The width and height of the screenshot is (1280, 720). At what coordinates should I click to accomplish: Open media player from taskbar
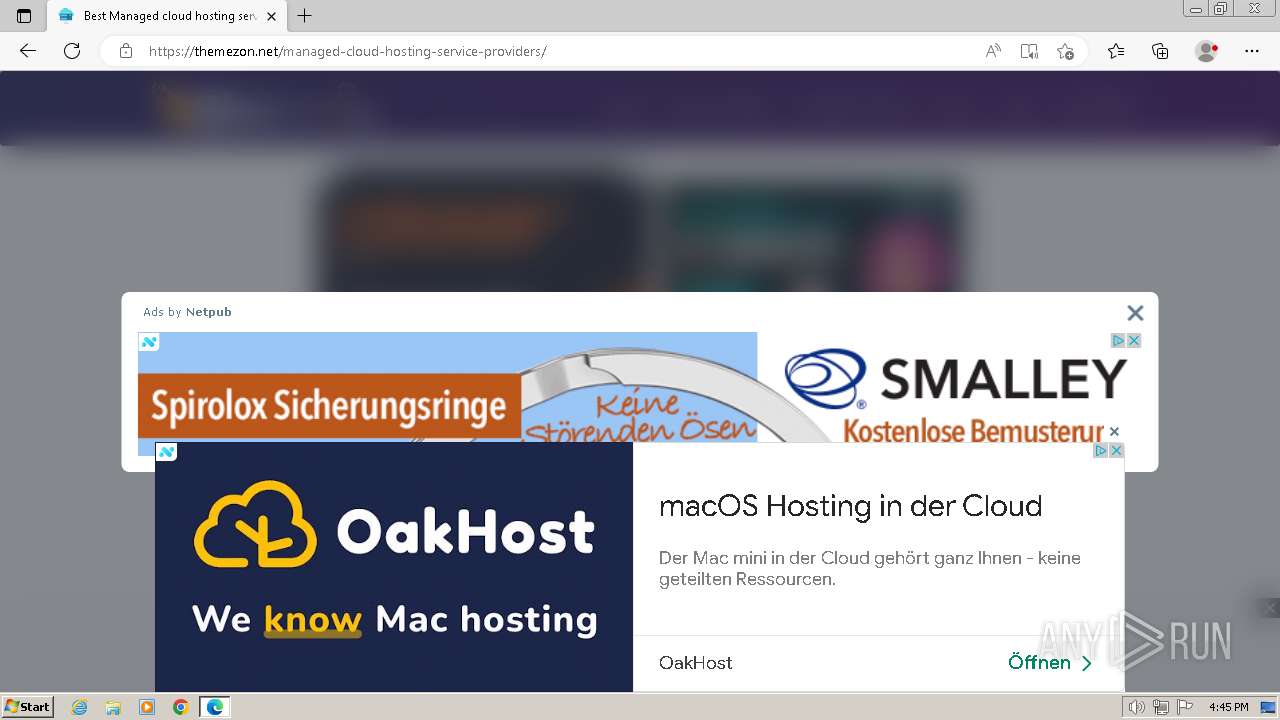point(147,707)
